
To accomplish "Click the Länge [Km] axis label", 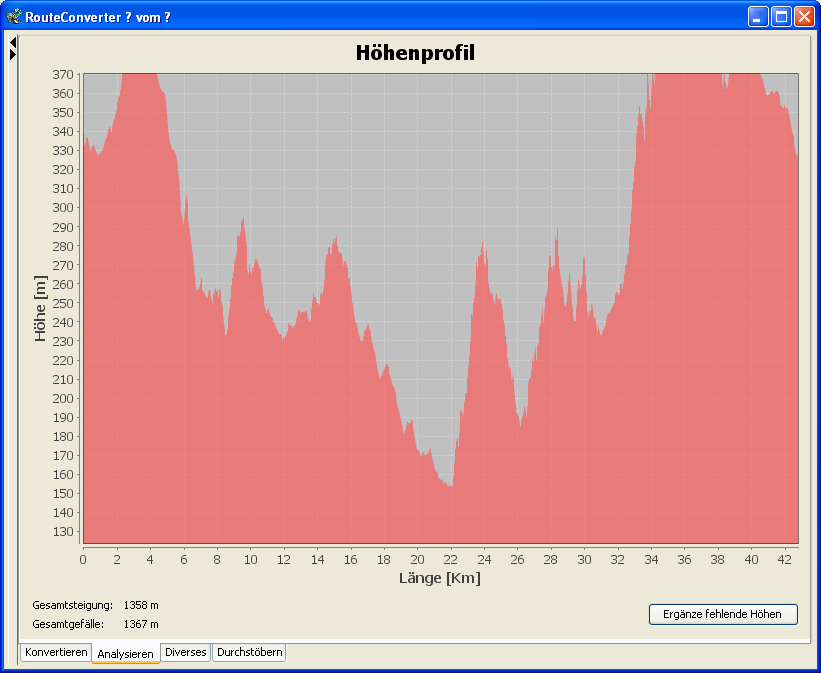I will coord(440,578).
